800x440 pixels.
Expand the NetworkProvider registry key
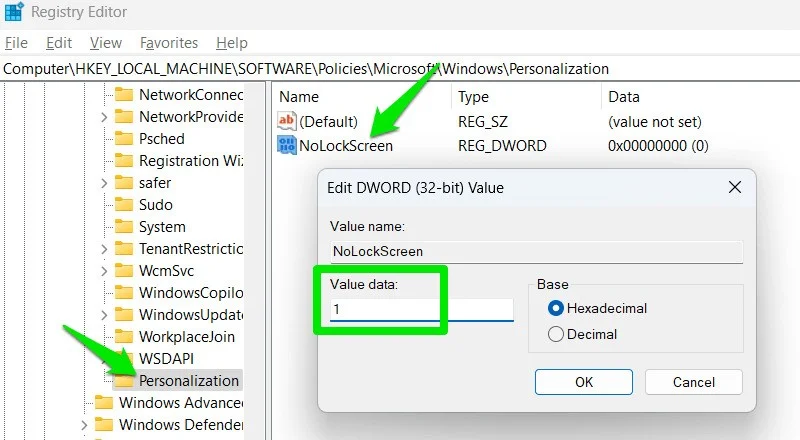[104, 117]
